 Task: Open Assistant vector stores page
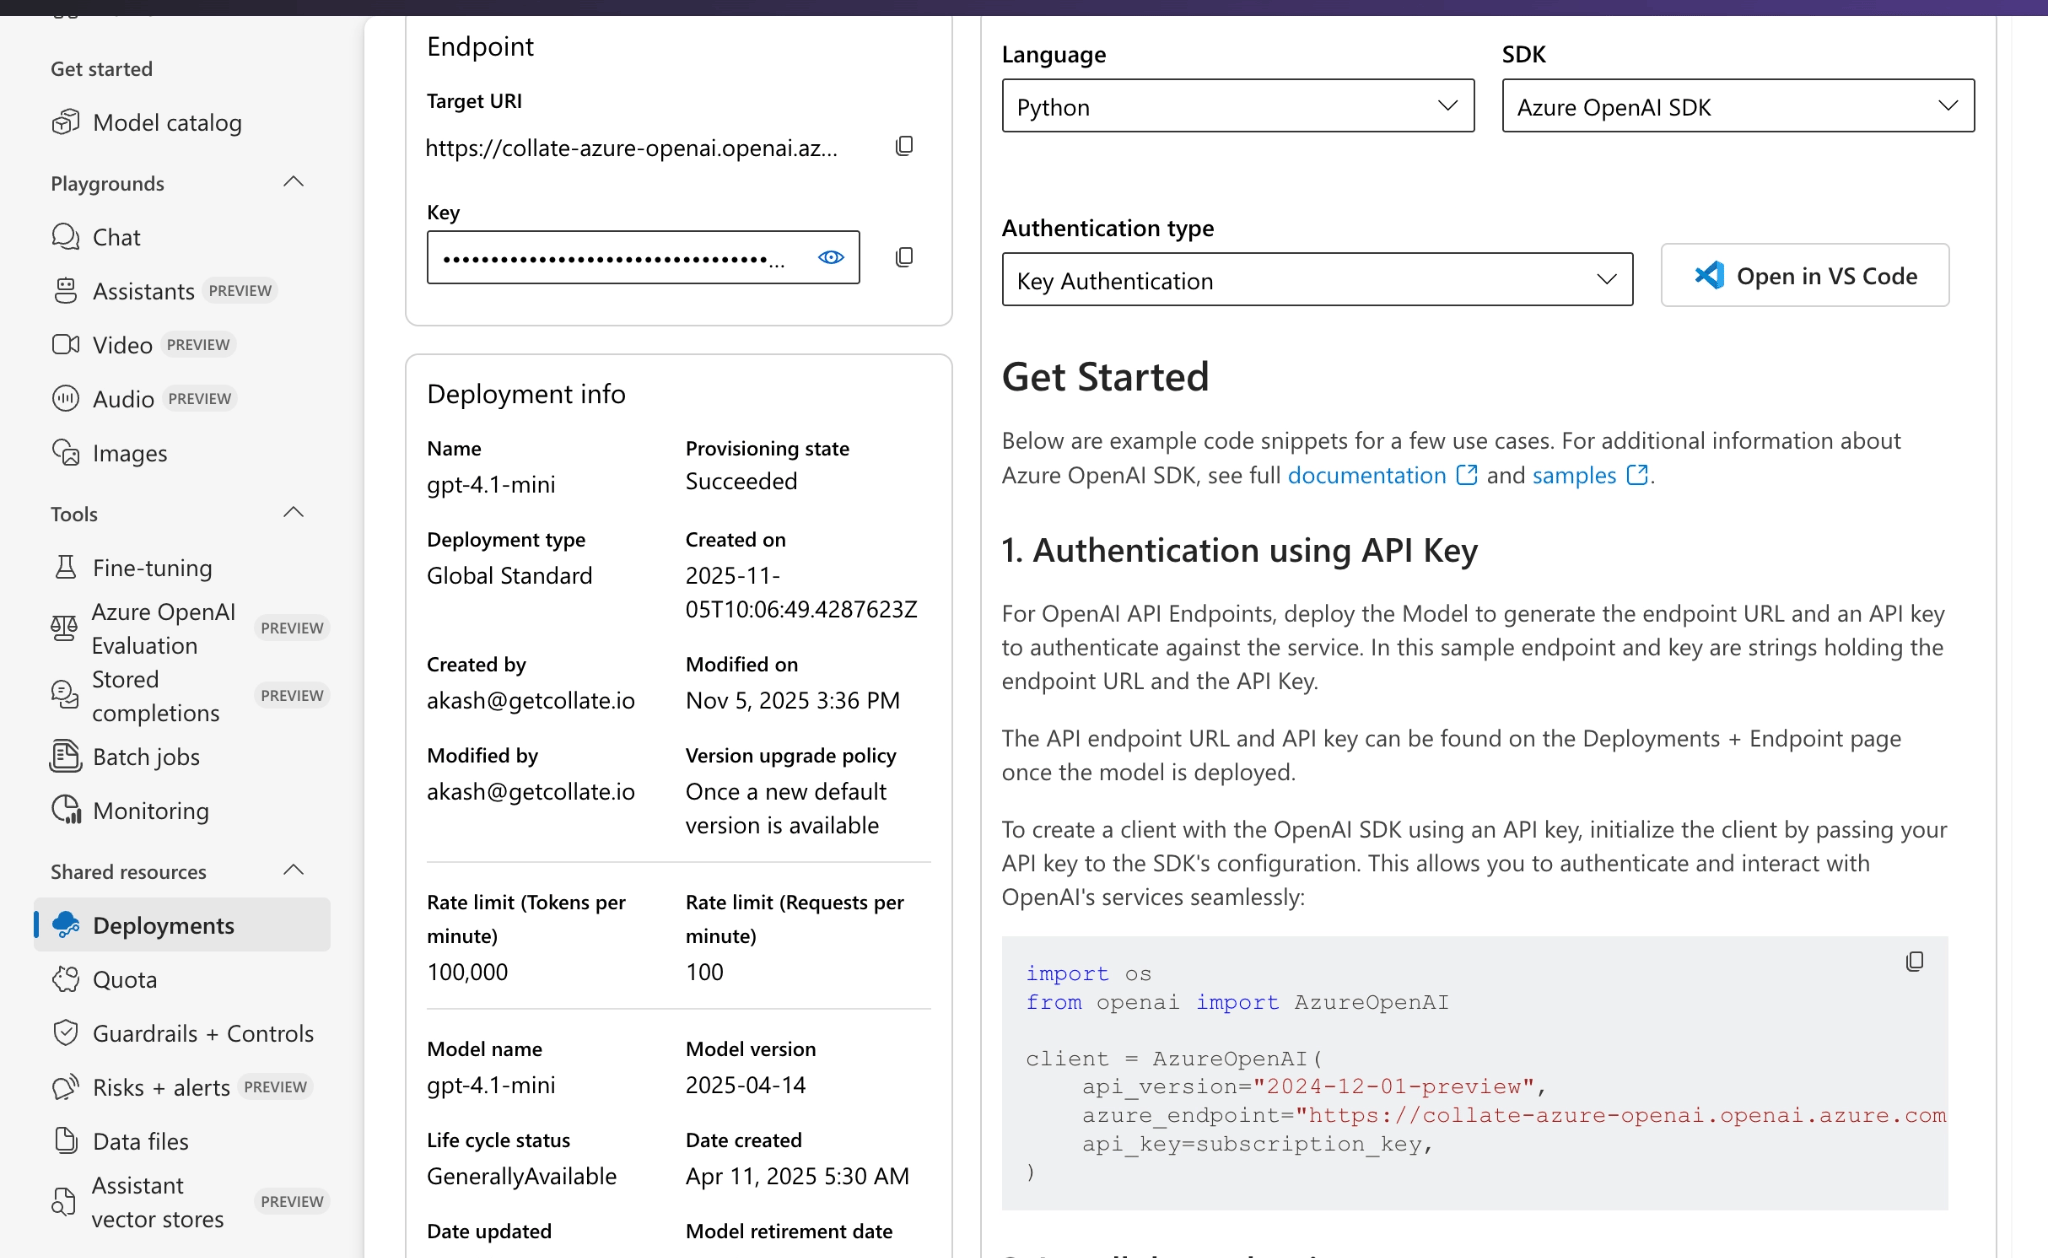(158, 1203)
